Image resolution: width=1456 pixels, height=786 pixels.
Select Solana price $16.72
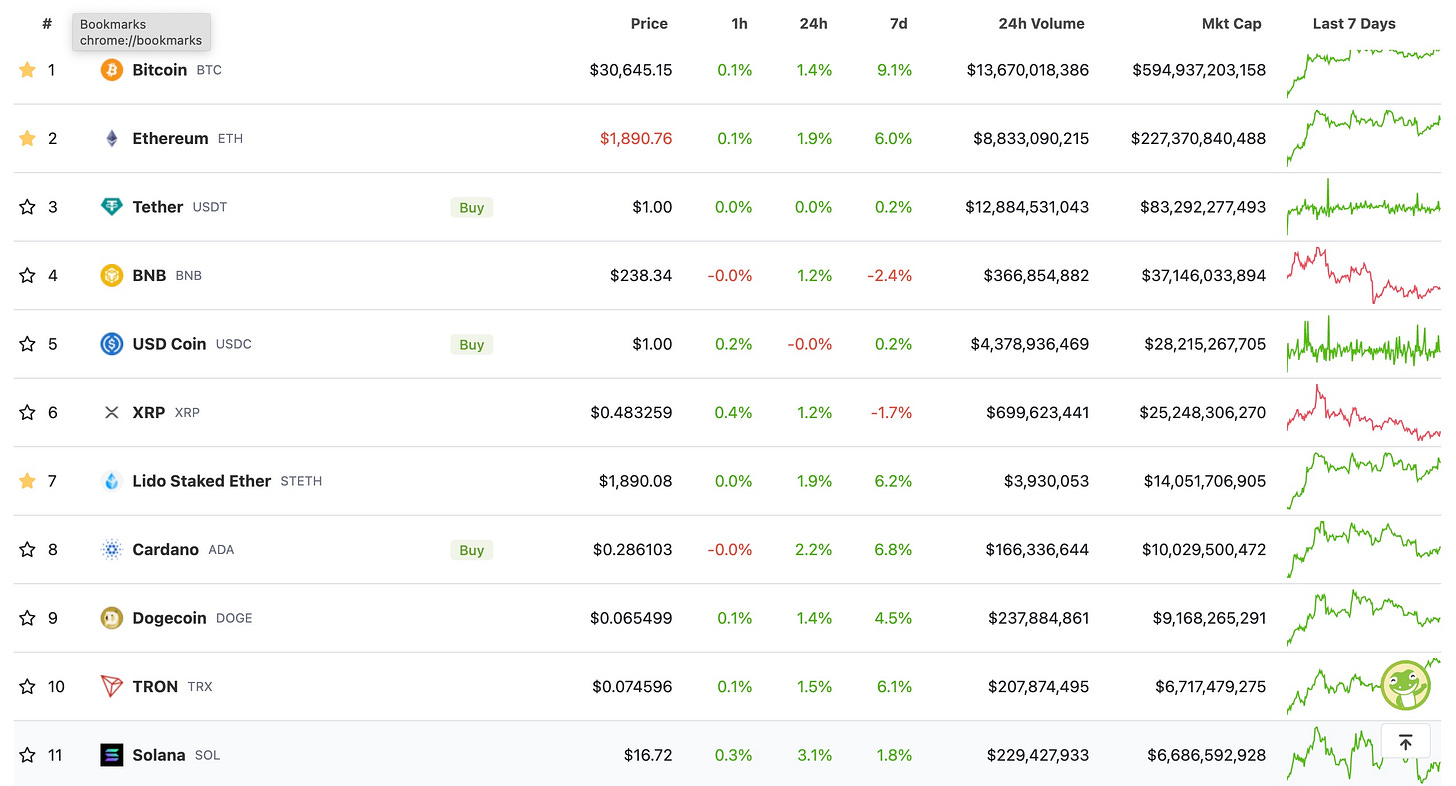648,755
